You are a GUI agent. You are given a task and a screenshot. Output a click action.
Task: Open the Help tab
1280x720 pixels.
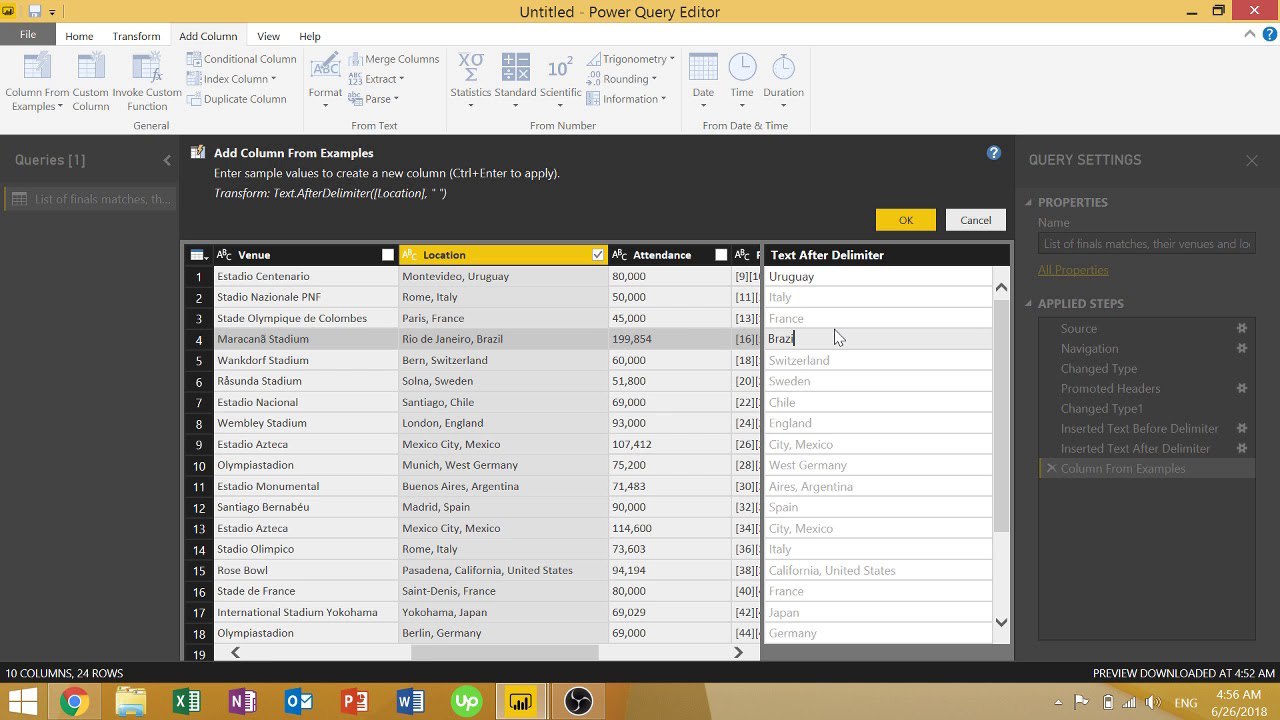(x=310, y=36)
